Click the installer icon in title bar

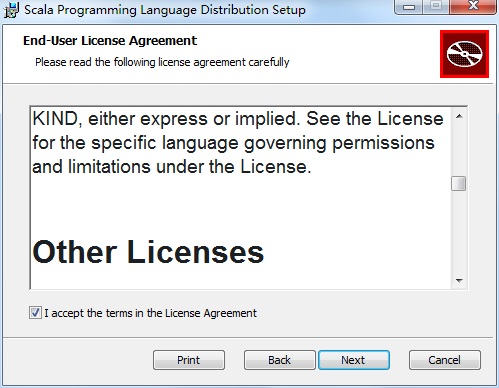pyautogui.click(x=11, y=10)
